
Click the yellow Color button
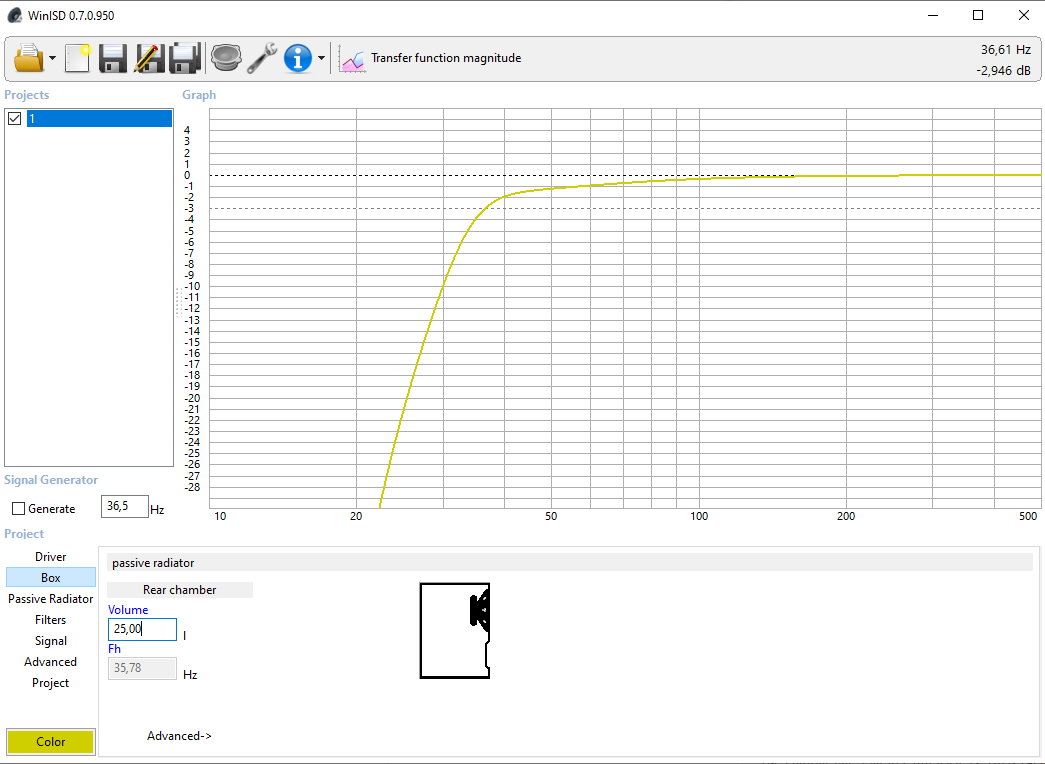(x=51, y=741)
